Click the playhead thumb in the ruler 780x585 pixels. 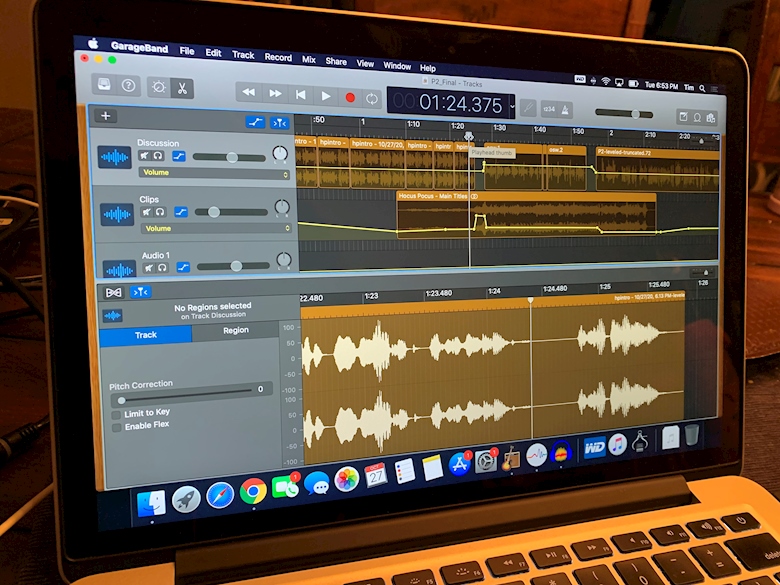click(469, 135)
